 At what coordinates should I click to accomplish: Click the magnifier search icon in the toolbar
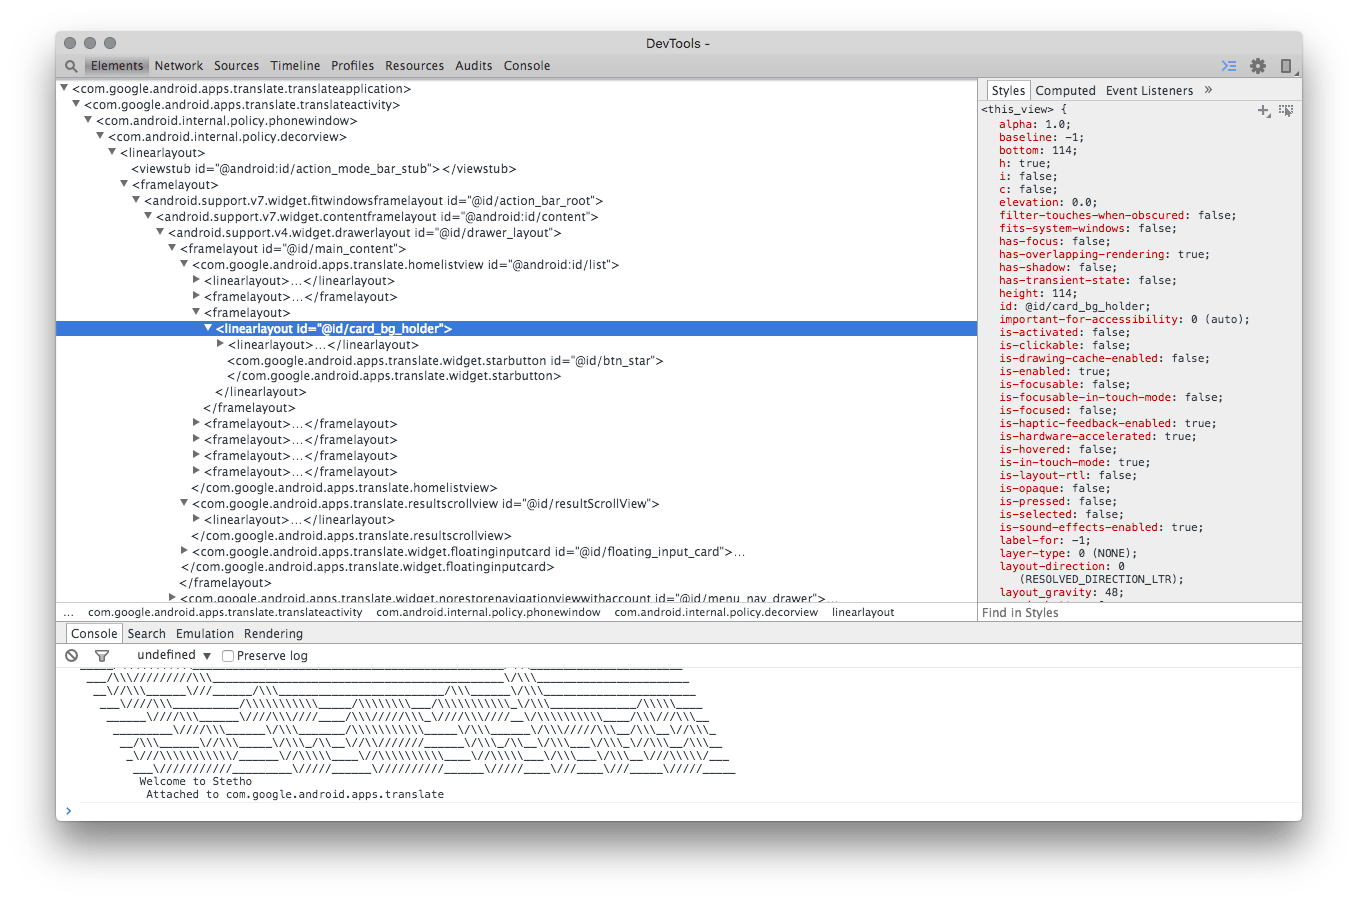pyautogui.click(x=71, y=66)
